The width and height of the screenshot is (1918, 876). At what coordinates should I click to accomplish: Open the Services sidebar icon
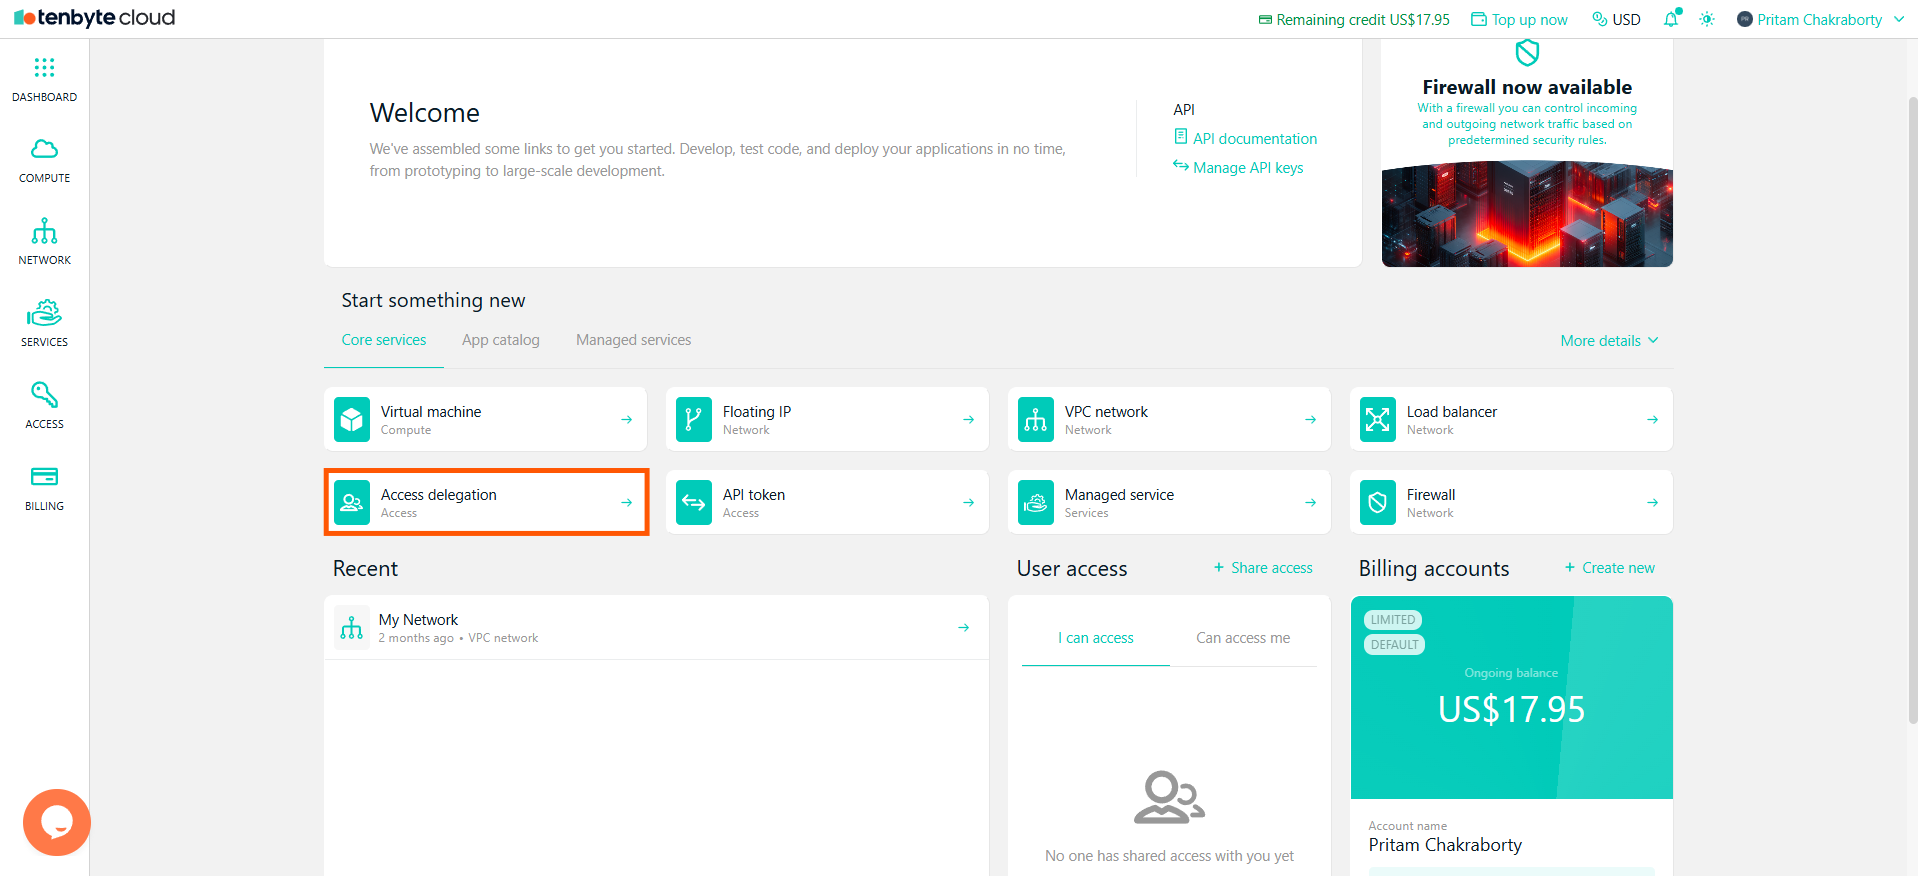click(44, 313)
